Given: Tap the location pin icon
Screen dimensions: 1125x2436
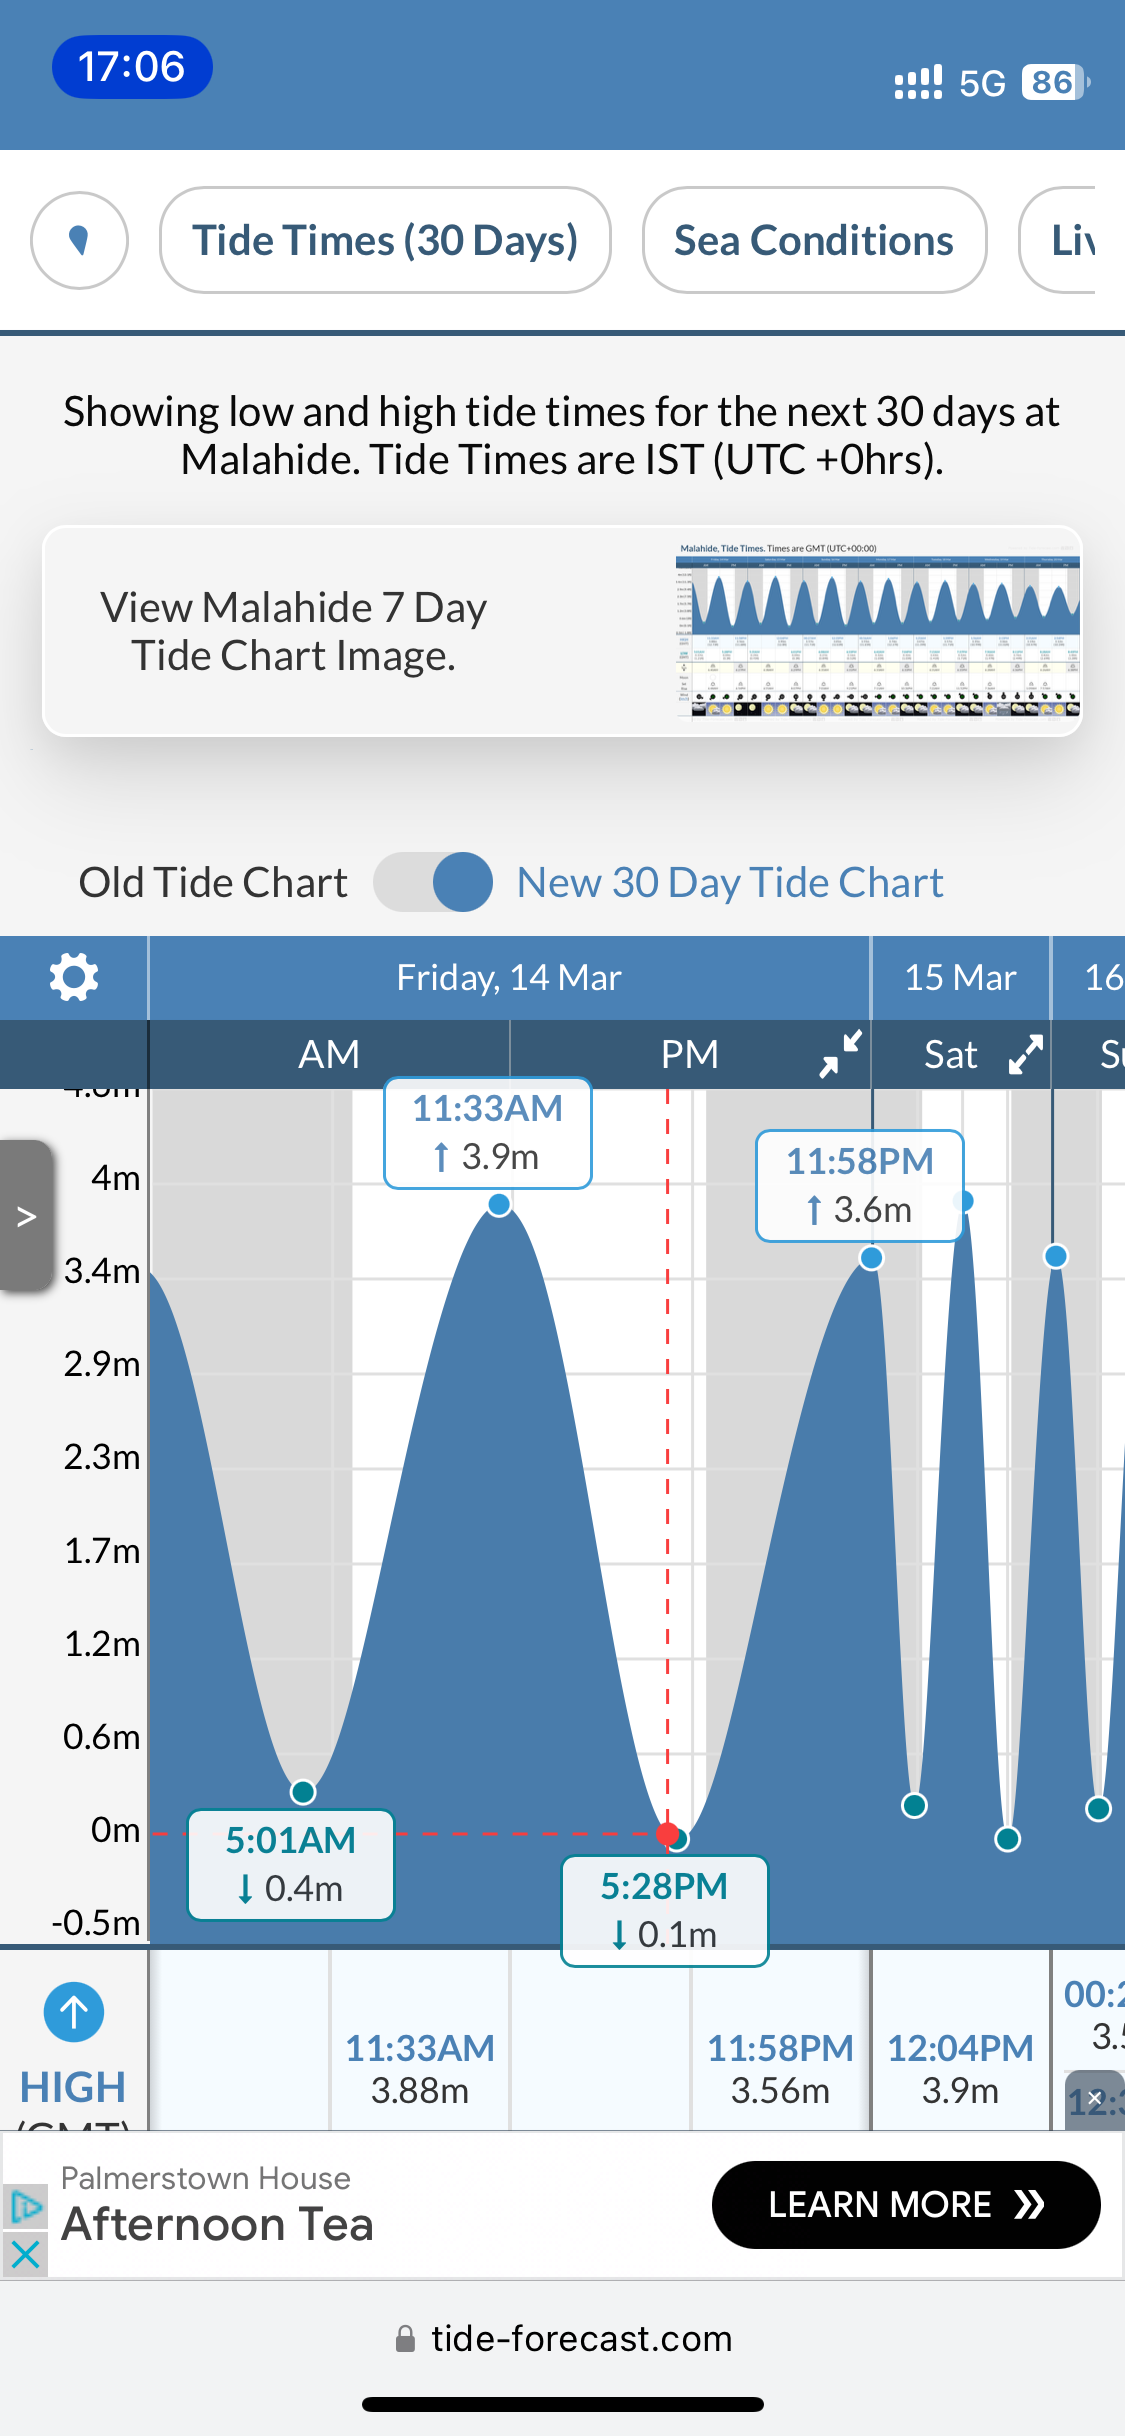Looking at the screenshot, I should [x=79, y=240].
